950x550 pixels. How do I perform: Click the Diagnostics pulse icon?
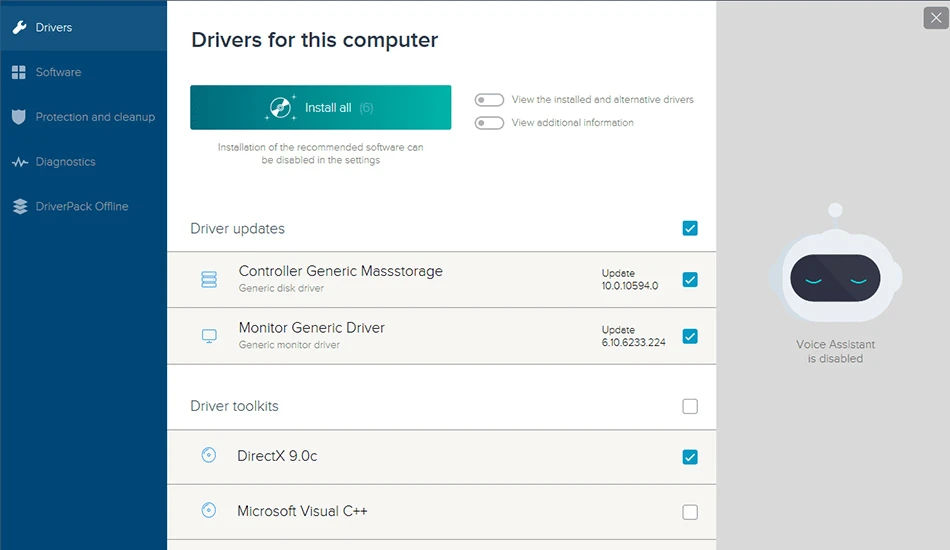tap(19, 162)
